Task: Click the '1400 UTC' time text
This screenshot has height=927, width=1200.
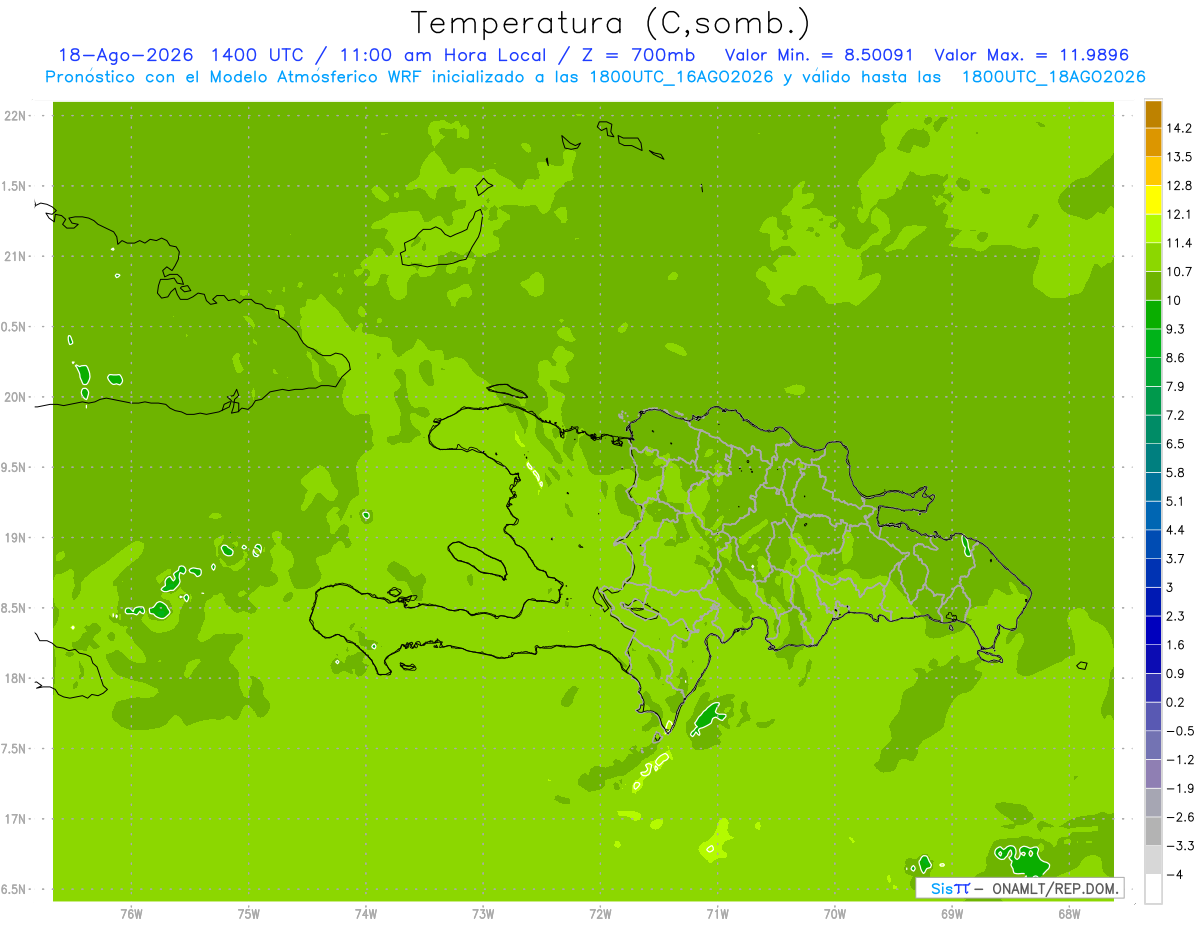Action: pos(256,55)
